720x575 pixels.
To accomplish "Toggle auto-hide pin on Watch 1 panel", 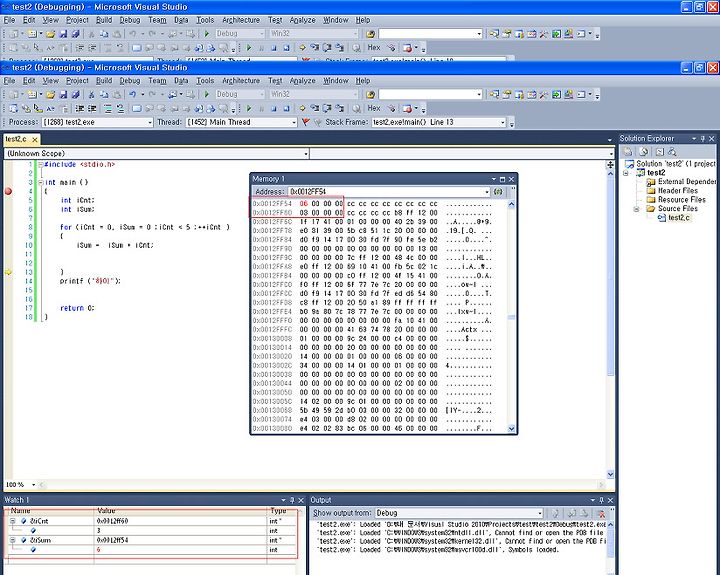I will tap(292, 500).
